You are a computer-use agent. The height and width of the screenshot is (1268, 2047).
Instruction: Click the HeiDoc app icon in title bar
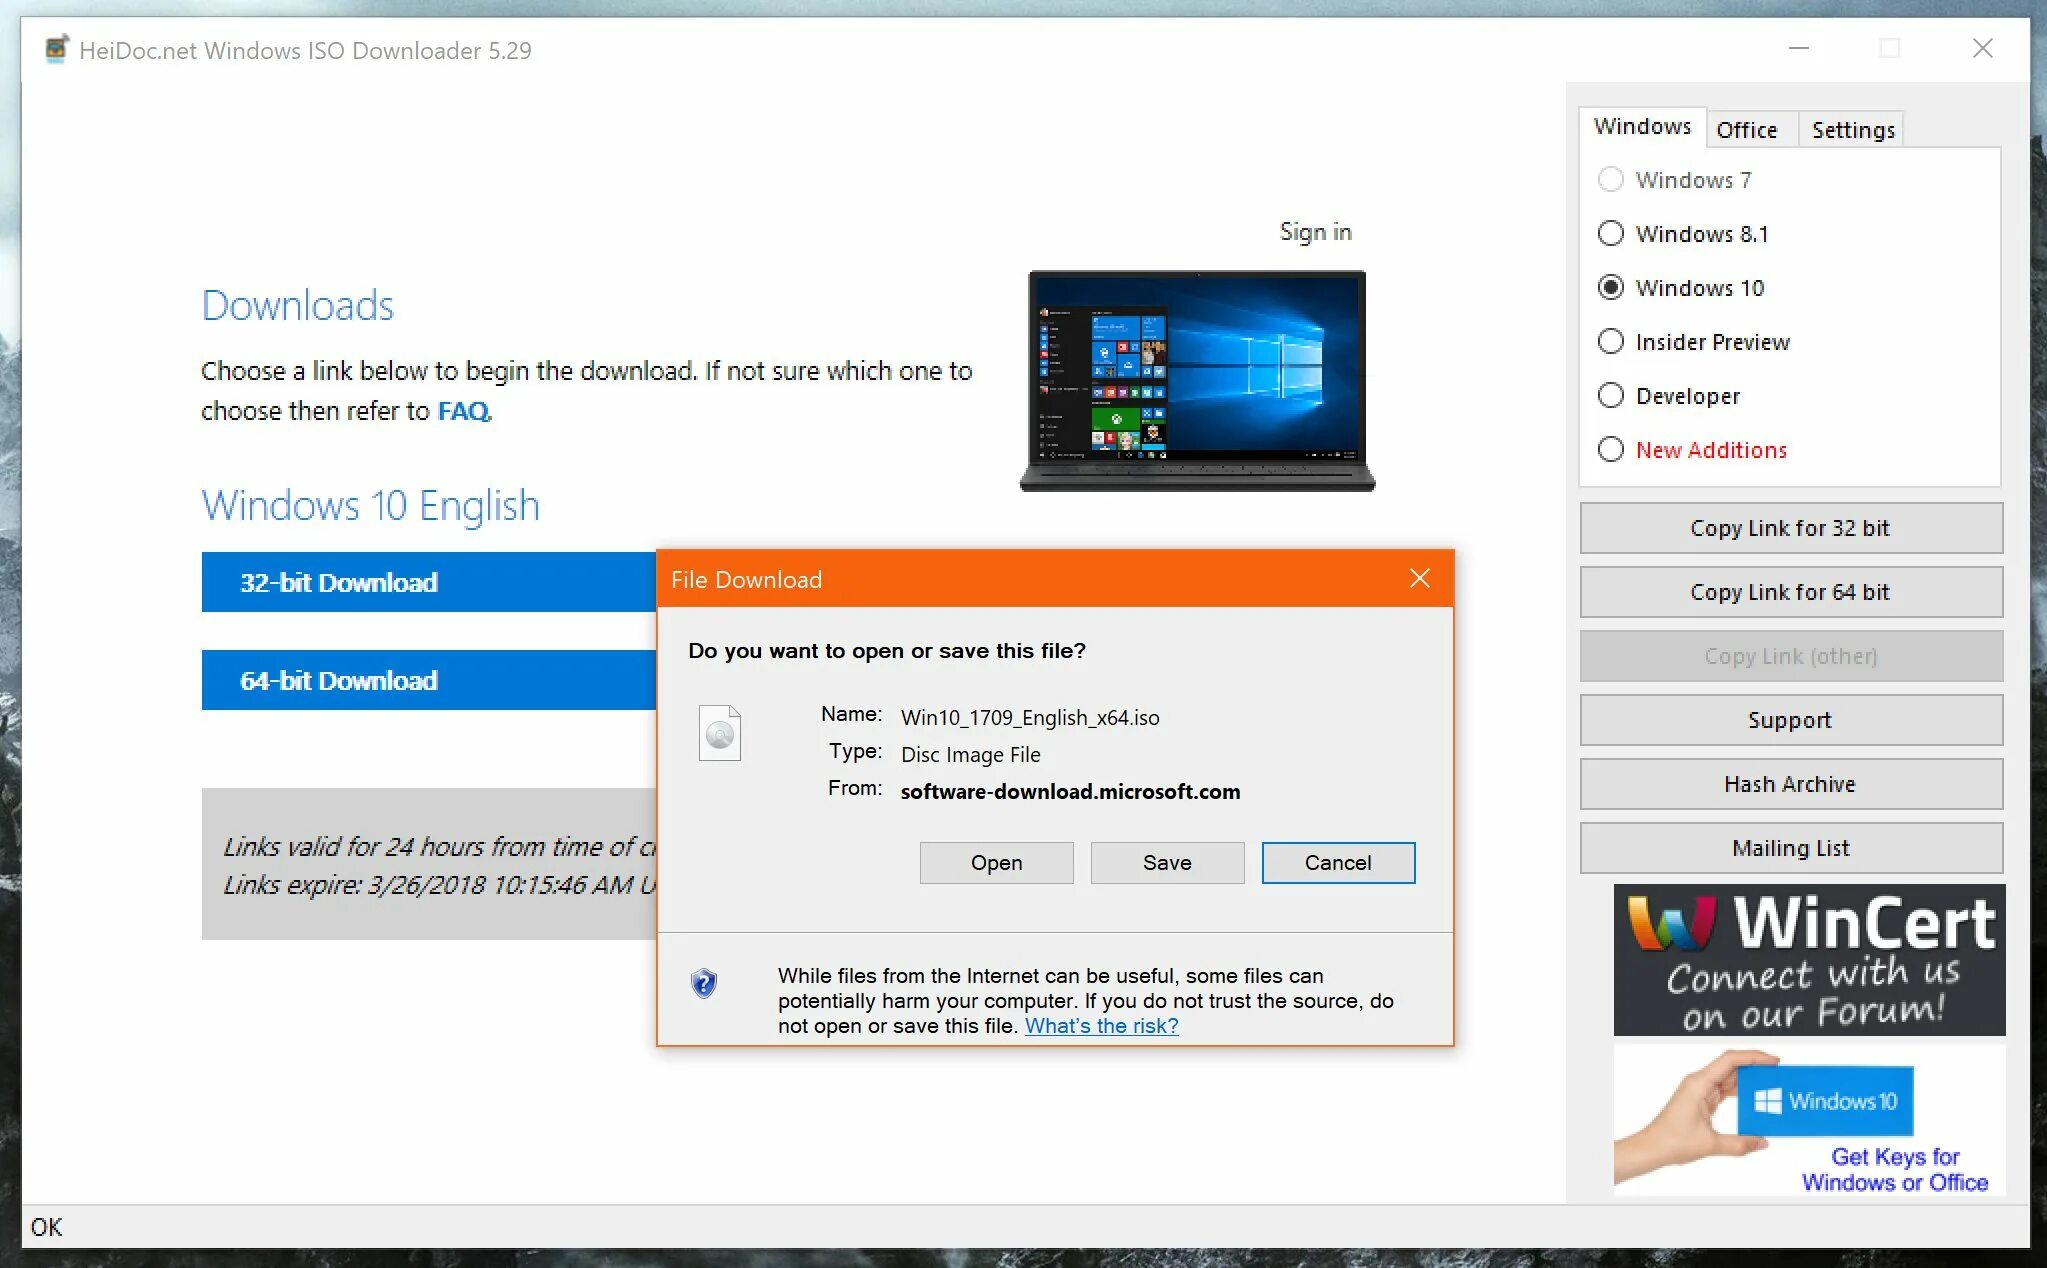coord(57,49)
